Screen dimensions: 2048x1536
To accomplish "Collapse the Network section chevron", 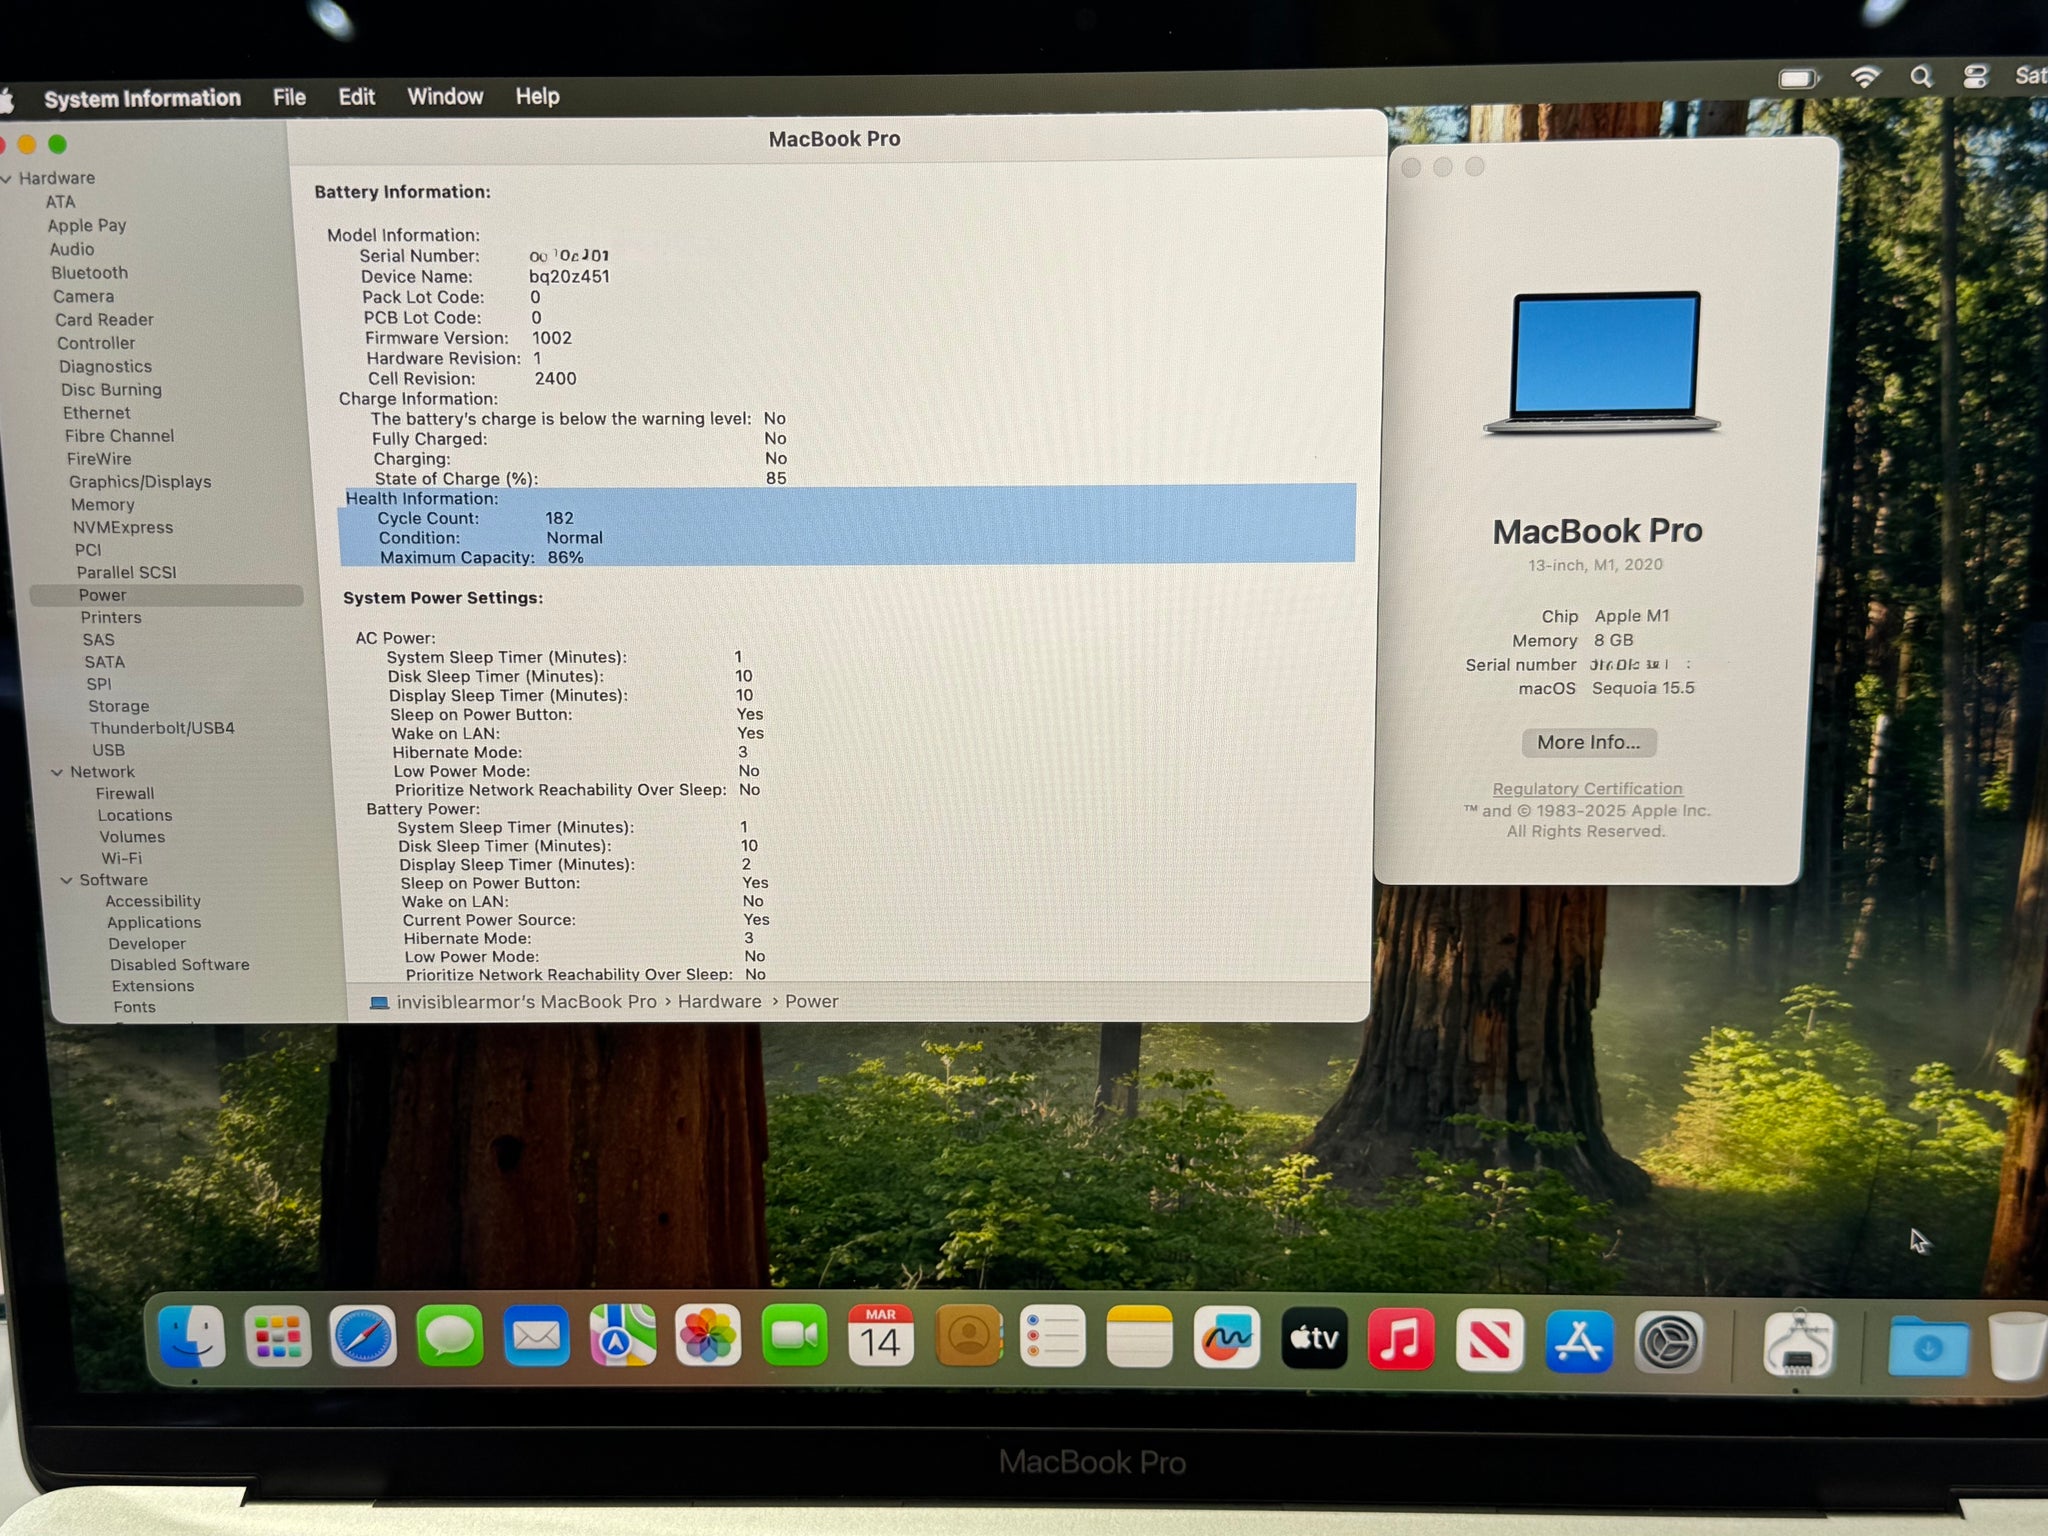I will point(57,772).
